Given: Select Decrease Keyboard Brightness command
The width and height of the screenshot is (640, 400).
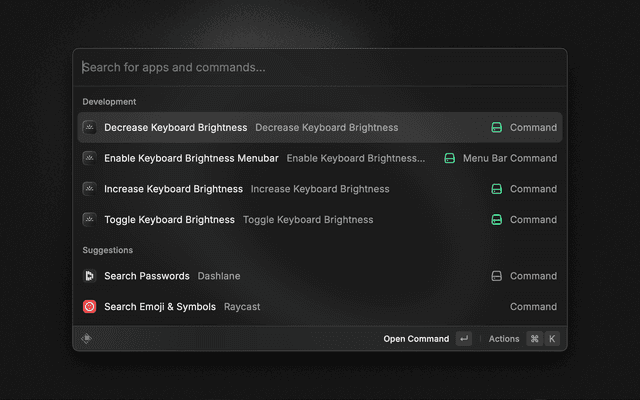Looking at the screenshot, I should click(x=175, y=128).
